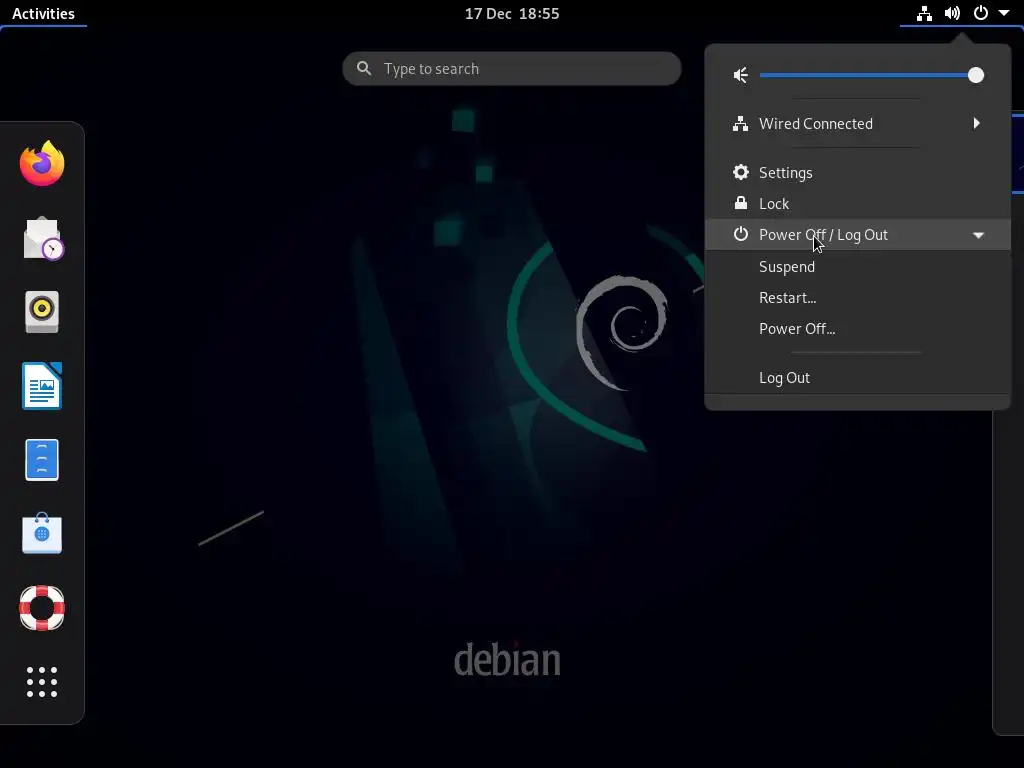Open the Files manager icon

42,460
